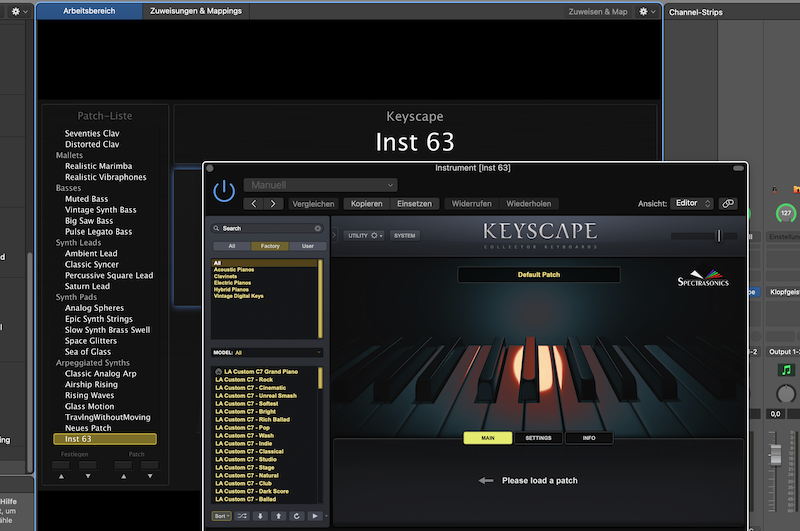Click the channel strip volume fader
Image resolution: width=800 pixels, height=531 pixels.
pos(775,454)
